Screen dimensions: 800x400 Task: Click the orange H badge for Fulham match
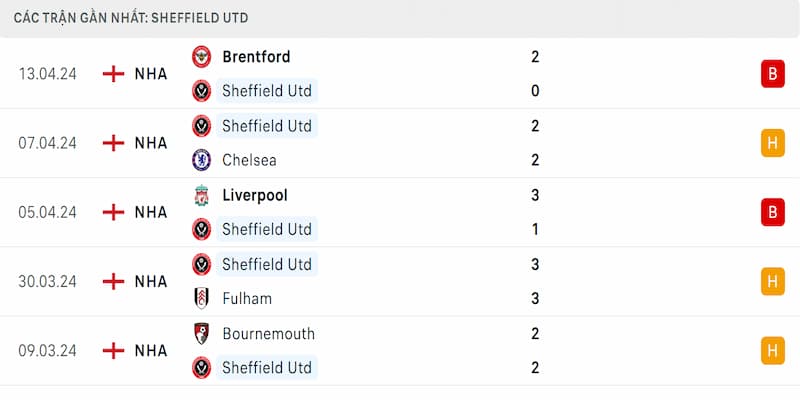[772, 281]
